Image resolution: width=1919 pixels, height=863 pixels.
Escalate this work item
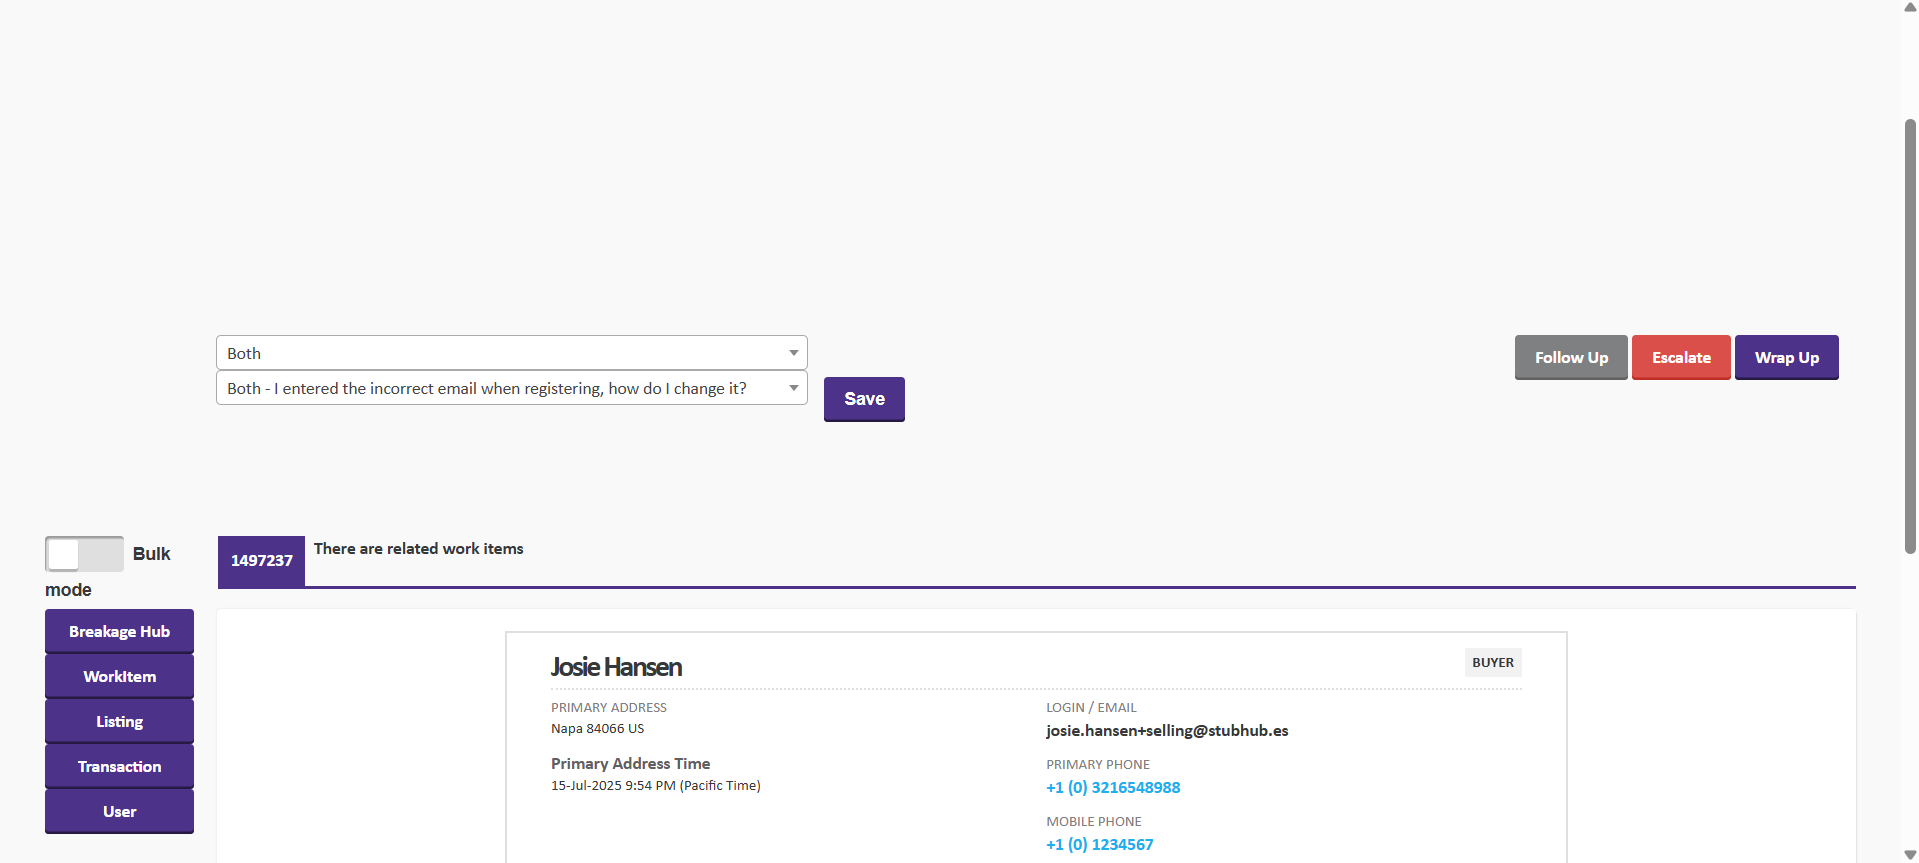pos(1680,358)
